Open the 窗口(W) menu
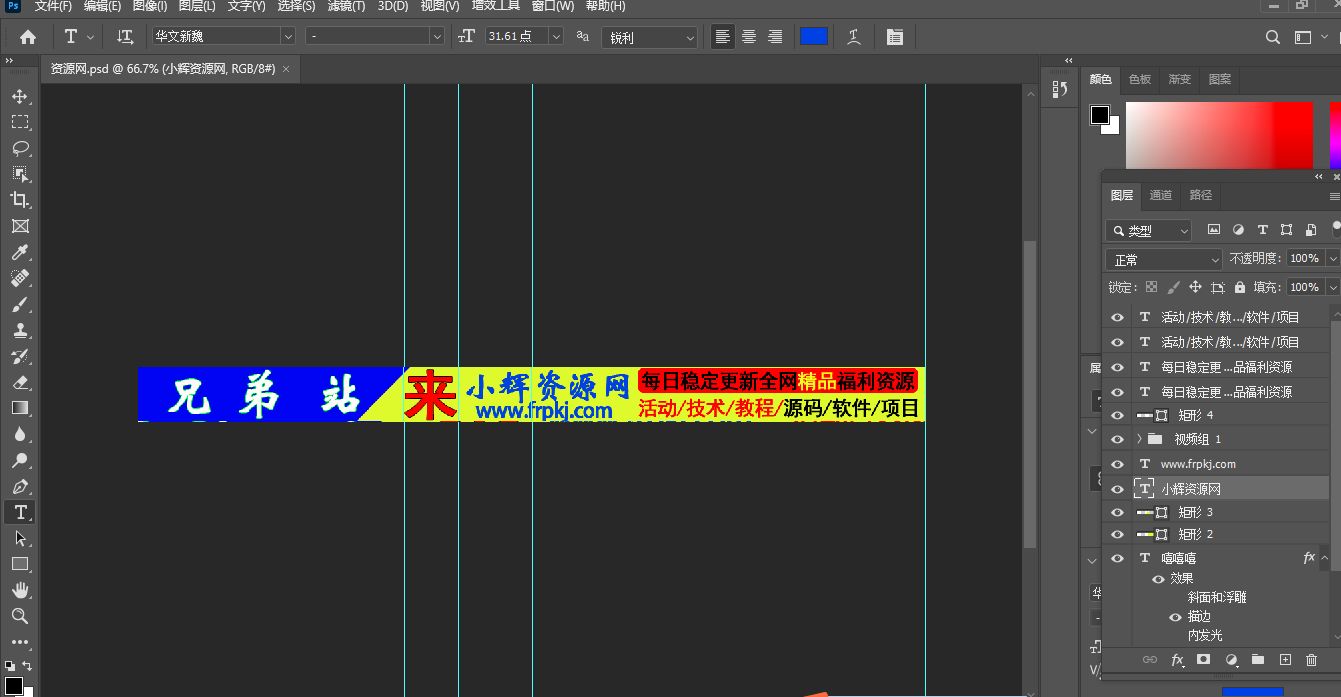Screen dimensions: 1341x697 [553, 6]
